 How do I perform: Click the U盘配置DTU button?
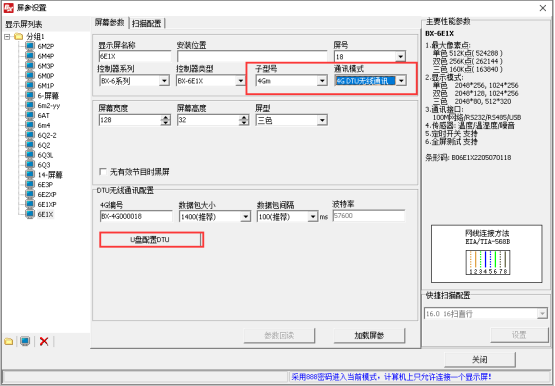click(x=150, y=240)
